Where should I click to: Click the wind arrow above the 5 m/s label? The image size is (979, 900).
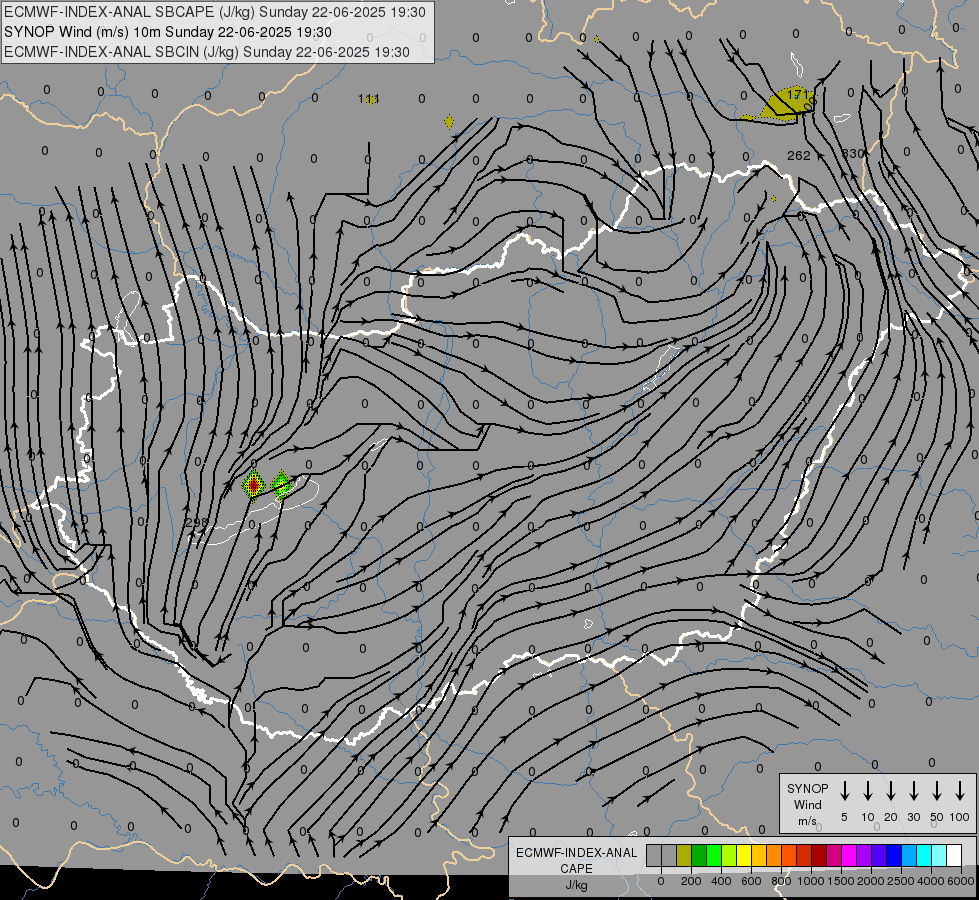(844, 790)
